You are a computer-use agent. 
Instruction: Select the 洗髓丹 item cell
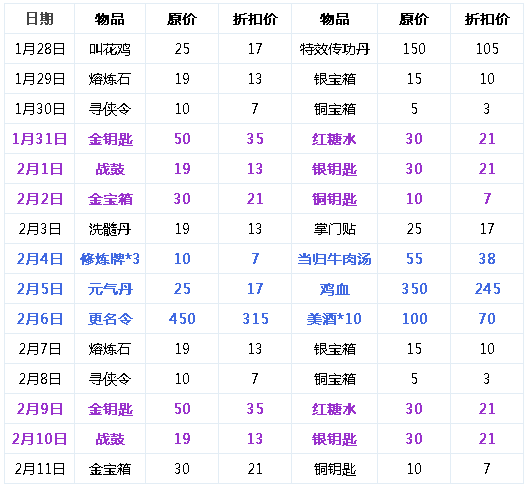110,229
